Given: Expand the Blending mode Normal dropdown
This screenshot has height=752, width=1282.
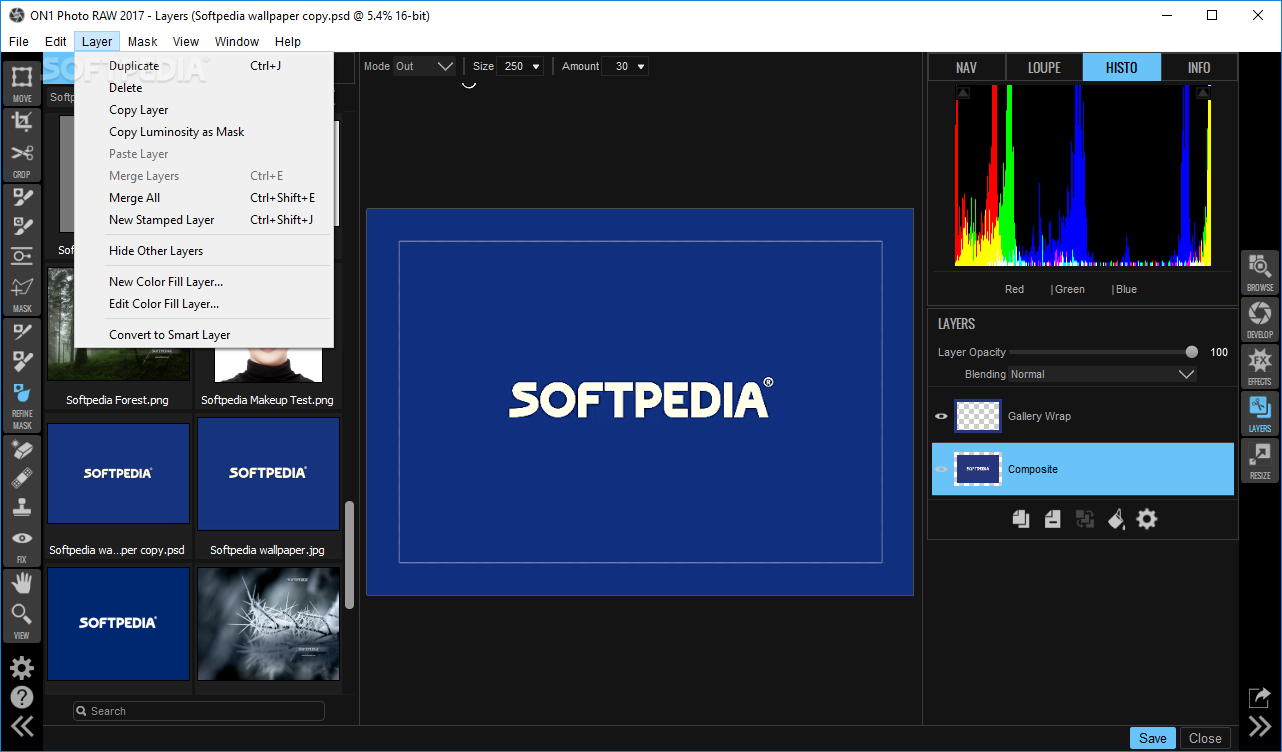Looking at the screenshot, I should [1102, 374].
